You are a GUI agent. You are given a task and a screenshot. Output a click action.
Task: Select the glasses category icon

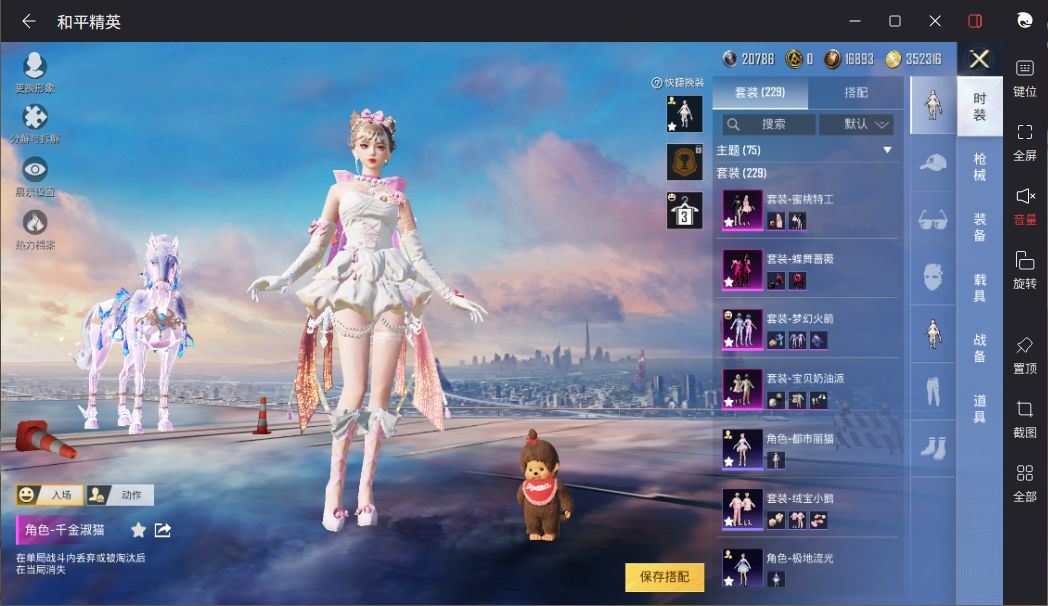pyautogui.click(x=932, y=219)
